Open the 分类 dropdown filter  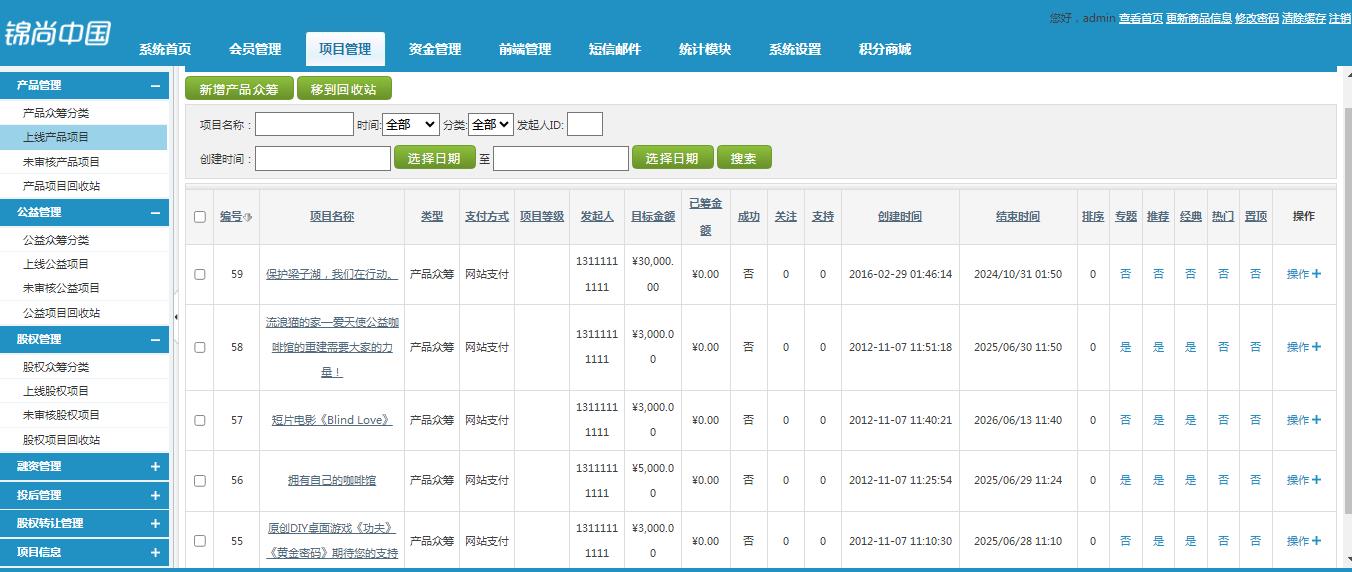coord(490,125)
